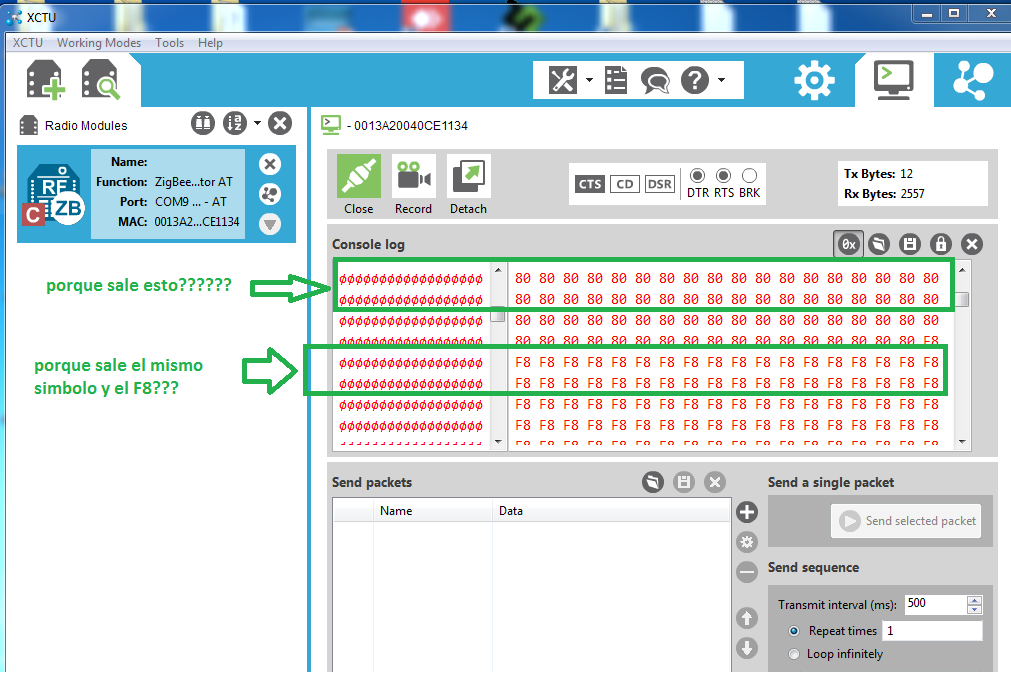
Task: Click the DSR line indicator
Action: (x=660, y=184)
